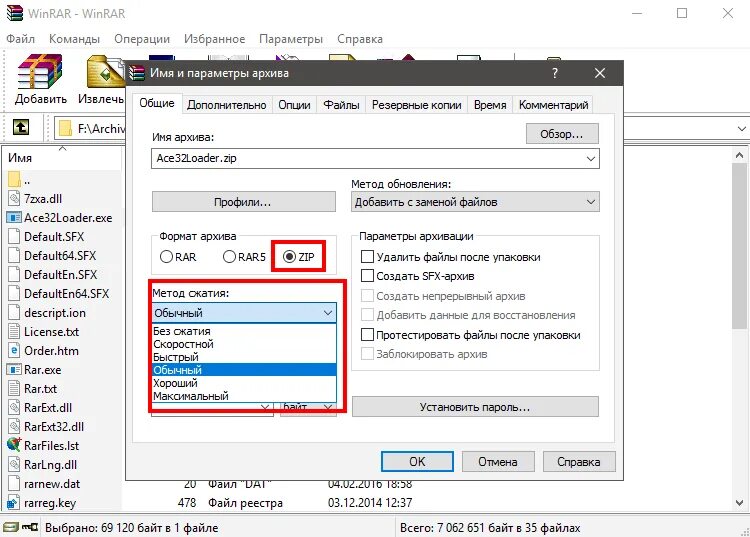This screenshot has height=537, width=750.
Task: Switch to the 'Дополнительно' tab
Action: tap(227, 105)
